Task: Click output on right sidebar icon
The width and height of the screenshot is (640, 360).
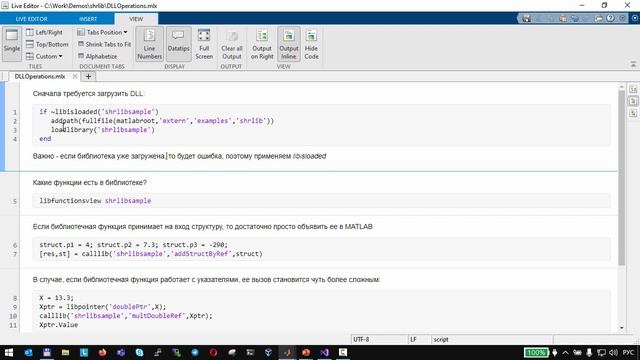Action: pos(633,89)
